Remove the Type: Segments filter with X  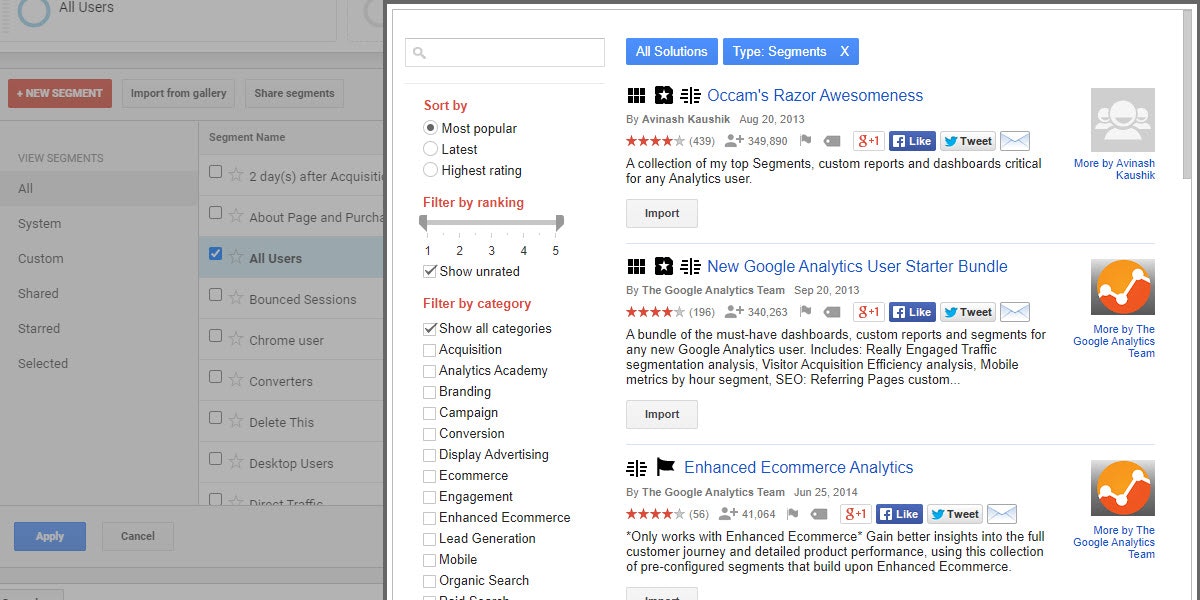pos(844,52)
